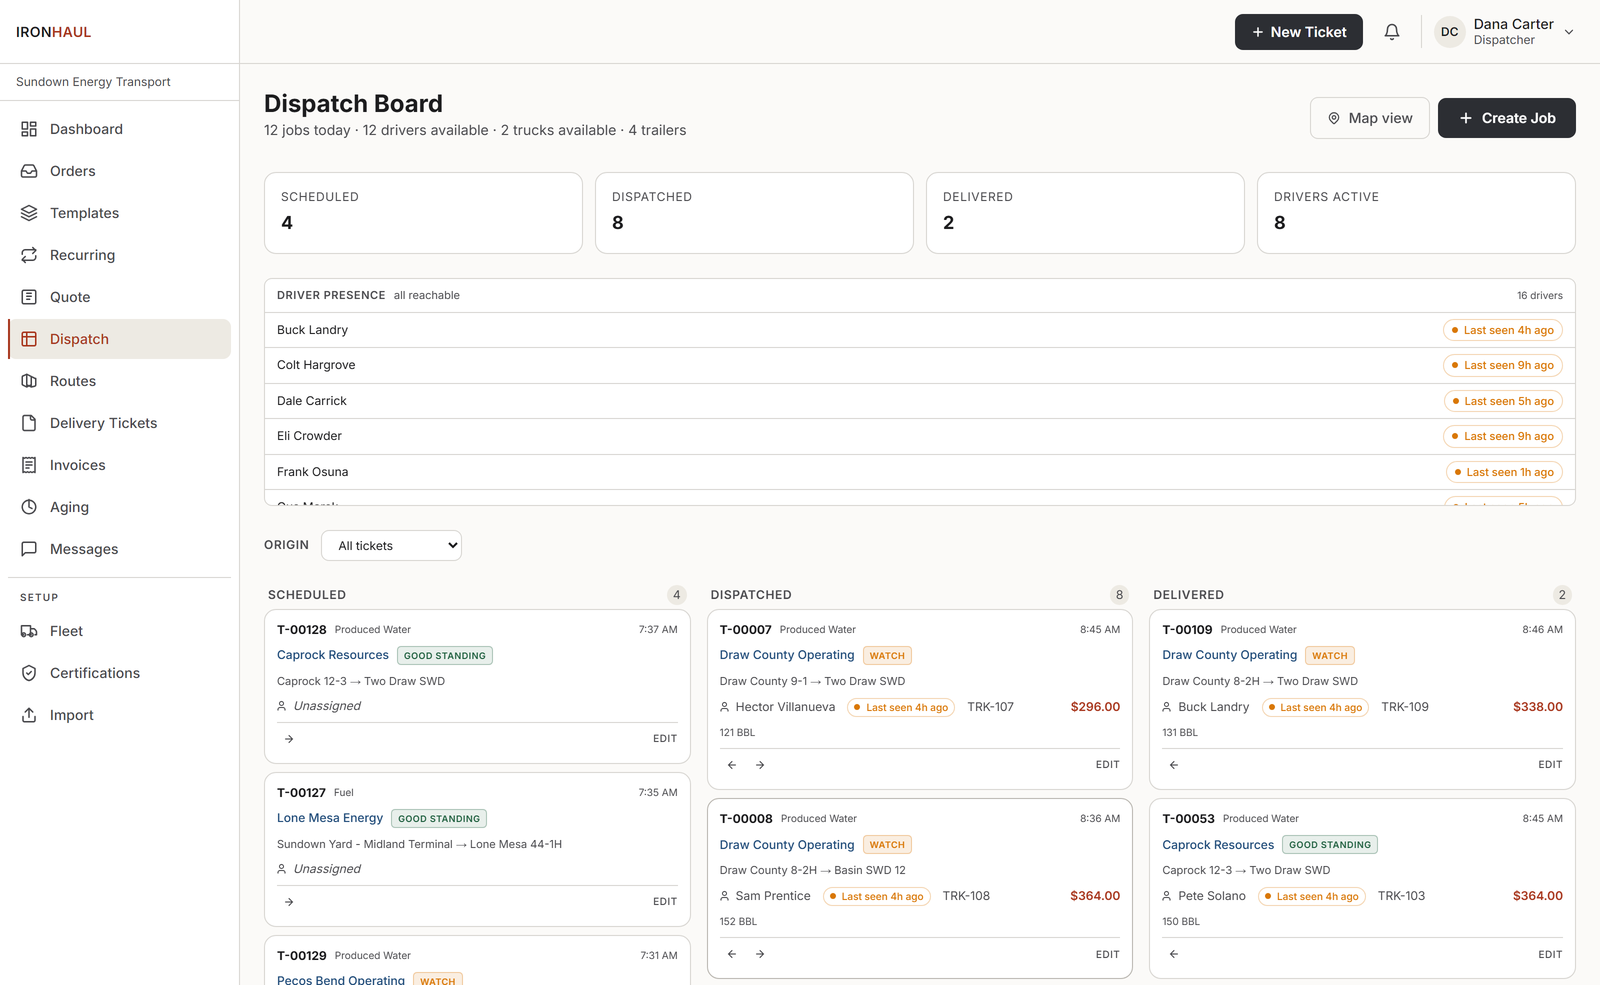
Task: Open the Origin All tickets dropdown
Action: pyautogui.click(x=391, y=546)
